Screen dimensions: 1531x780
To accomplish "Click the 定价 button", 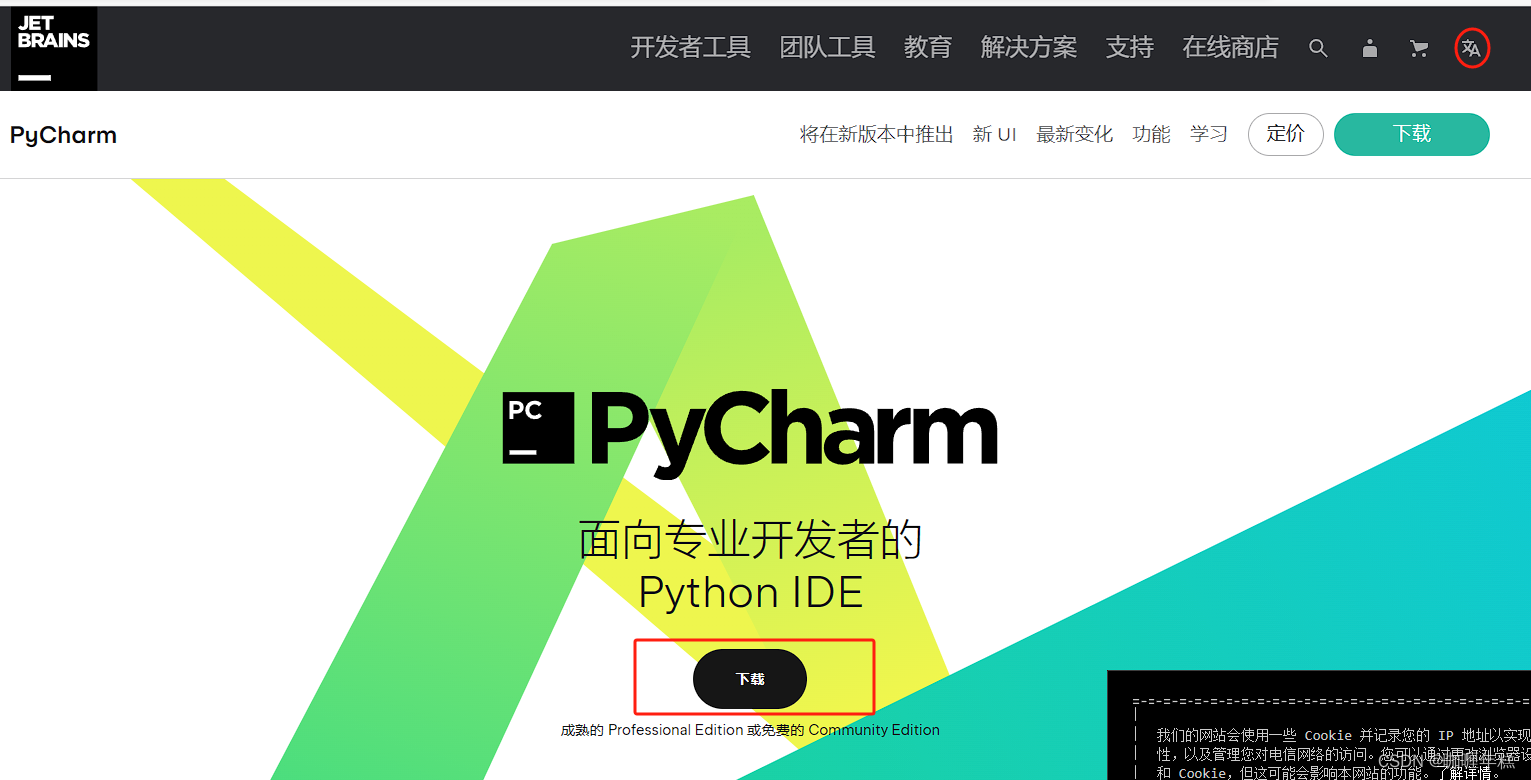I will [1286, 134].
